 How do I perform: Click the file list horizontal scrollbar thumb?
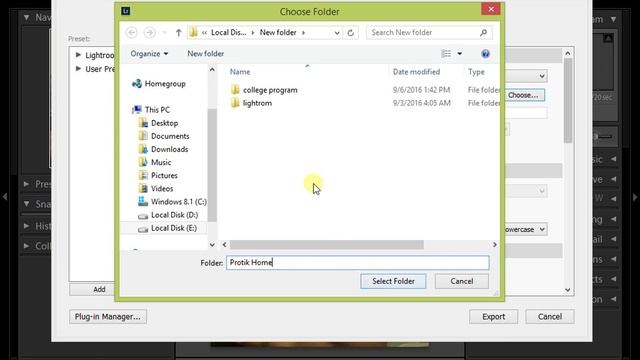(327, 244)
